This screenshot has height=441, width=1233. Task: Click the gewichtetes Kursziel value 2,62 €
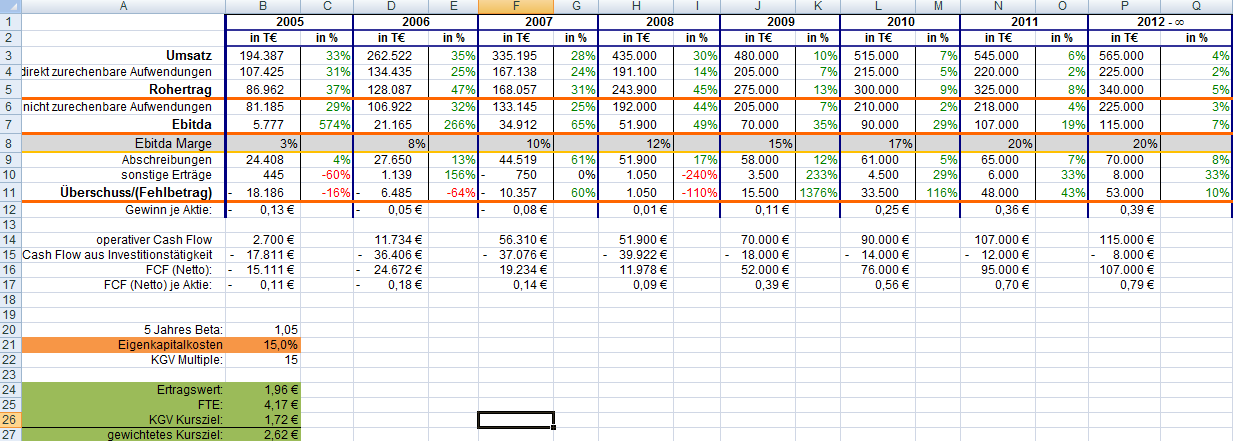[x=263, y=434]
